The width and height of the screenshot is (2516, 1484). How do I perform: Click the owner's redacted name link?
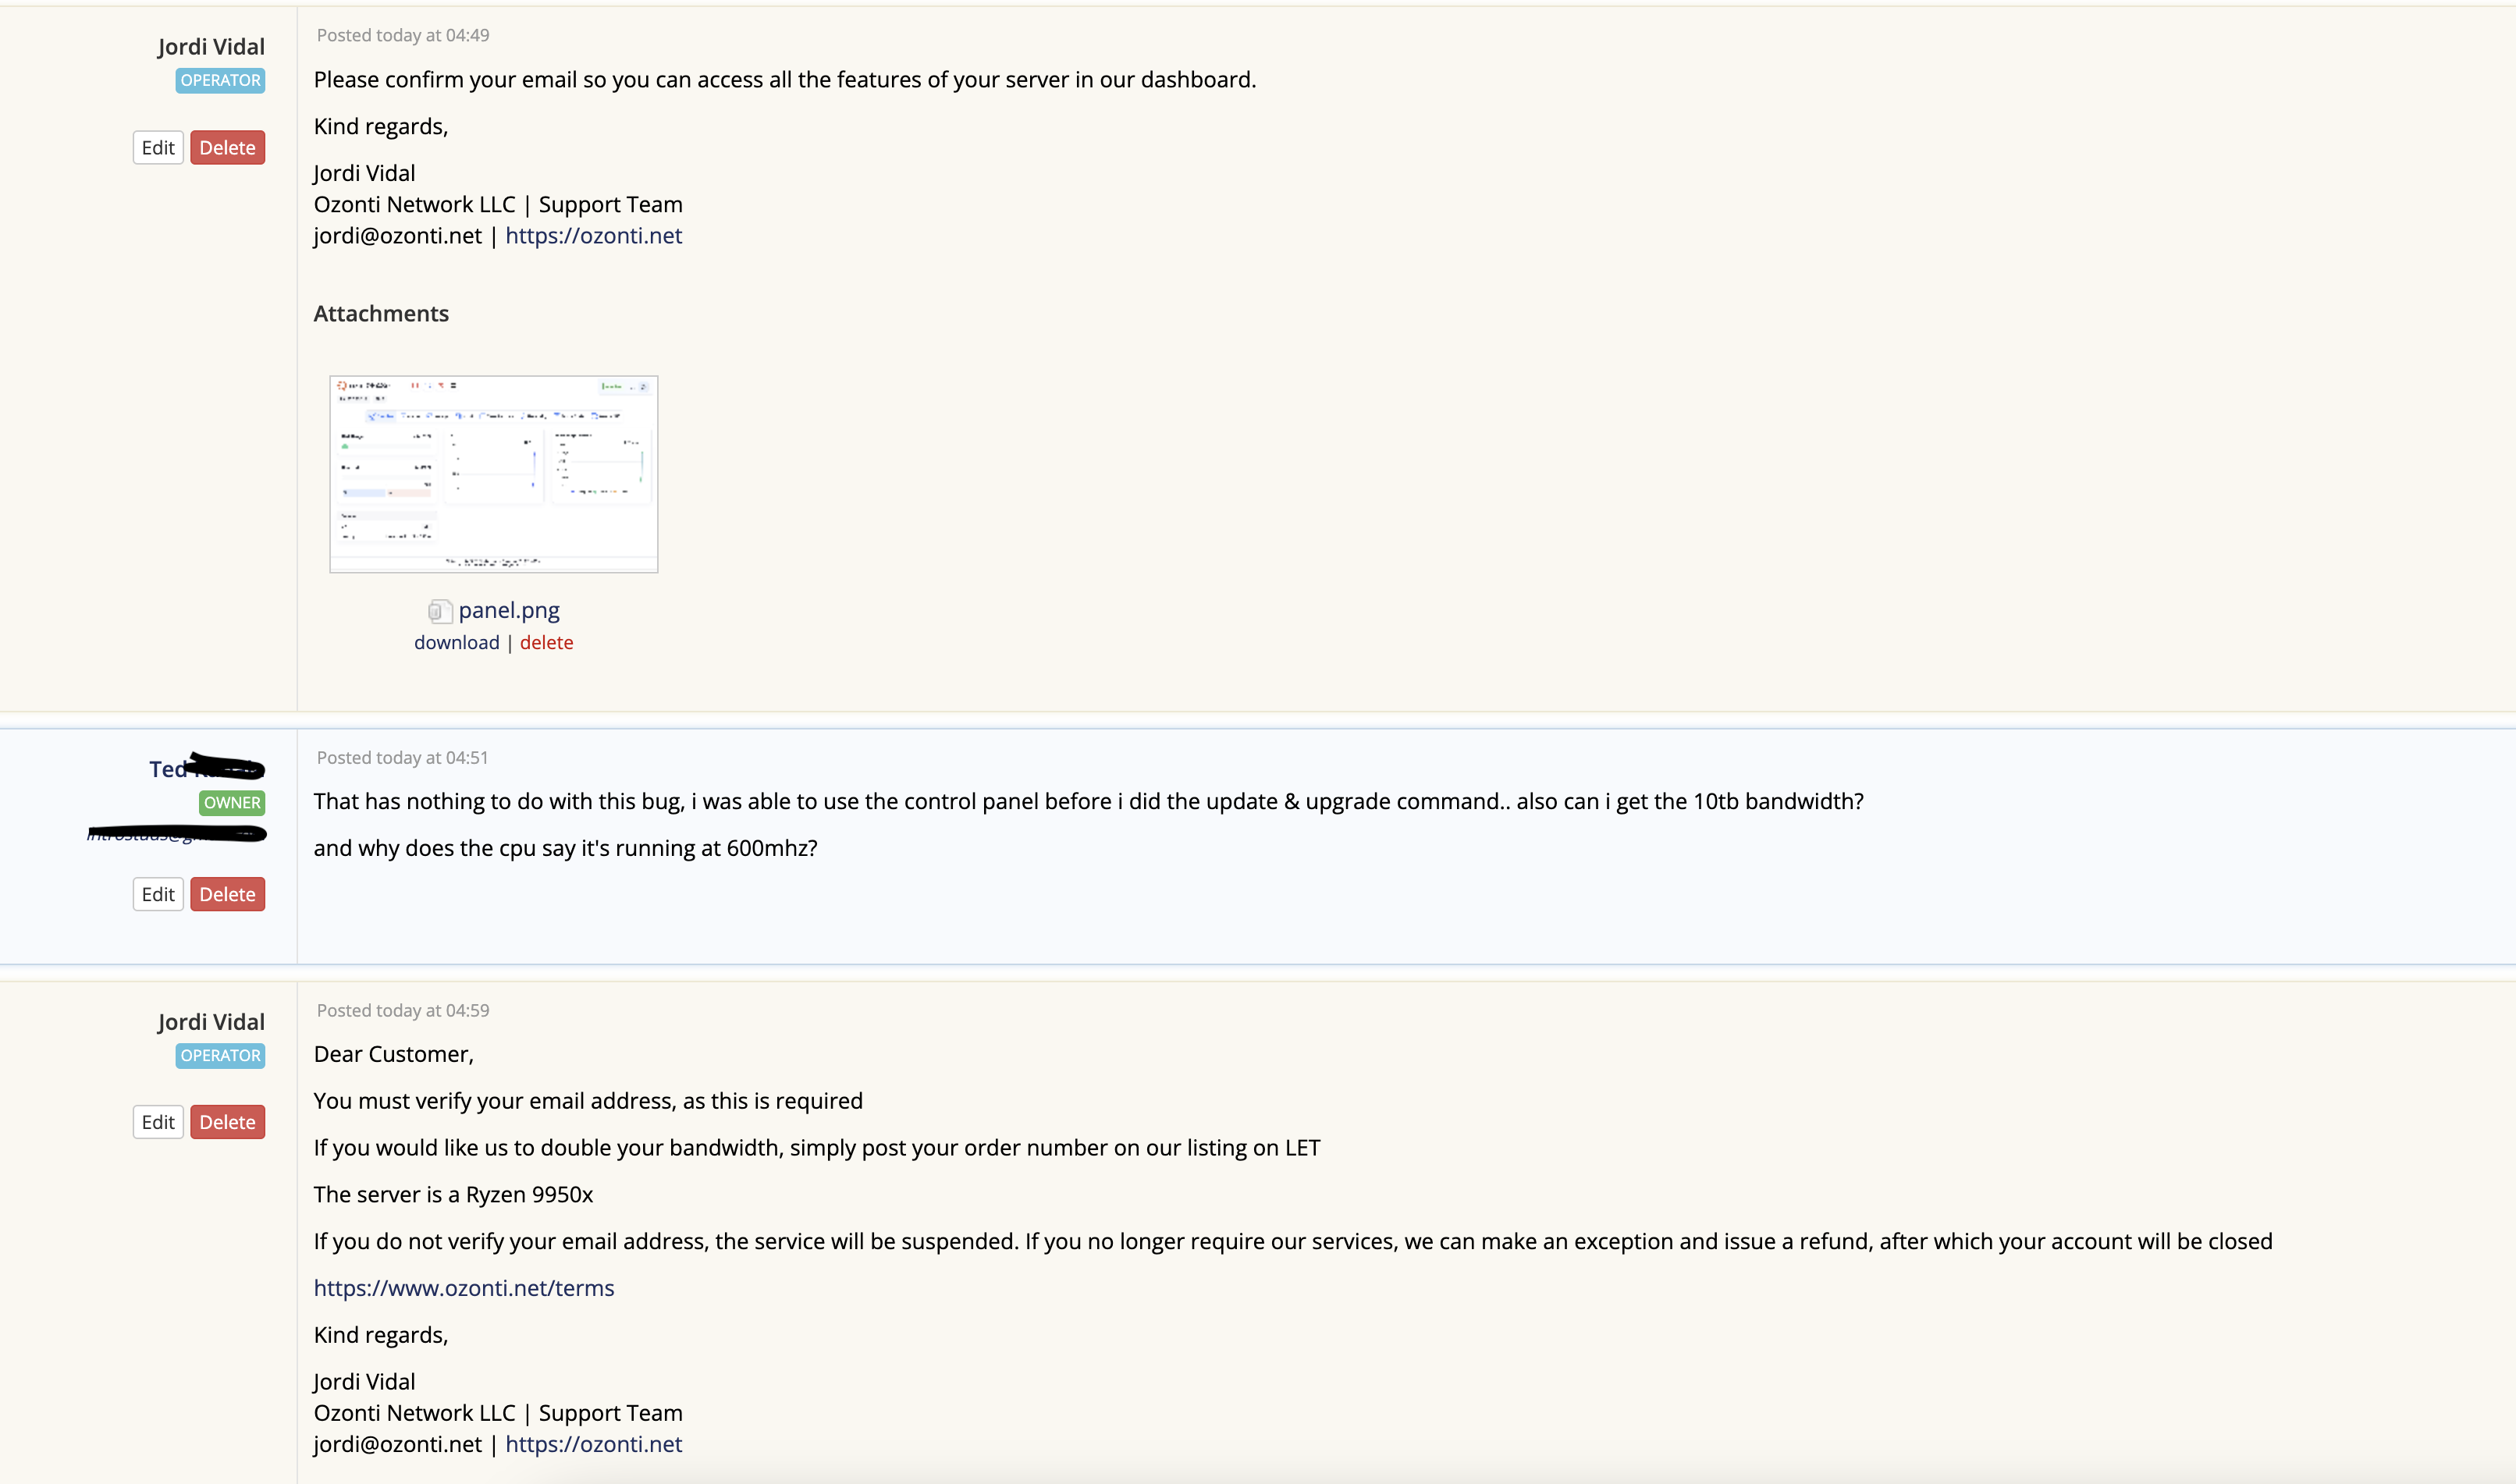207,768
